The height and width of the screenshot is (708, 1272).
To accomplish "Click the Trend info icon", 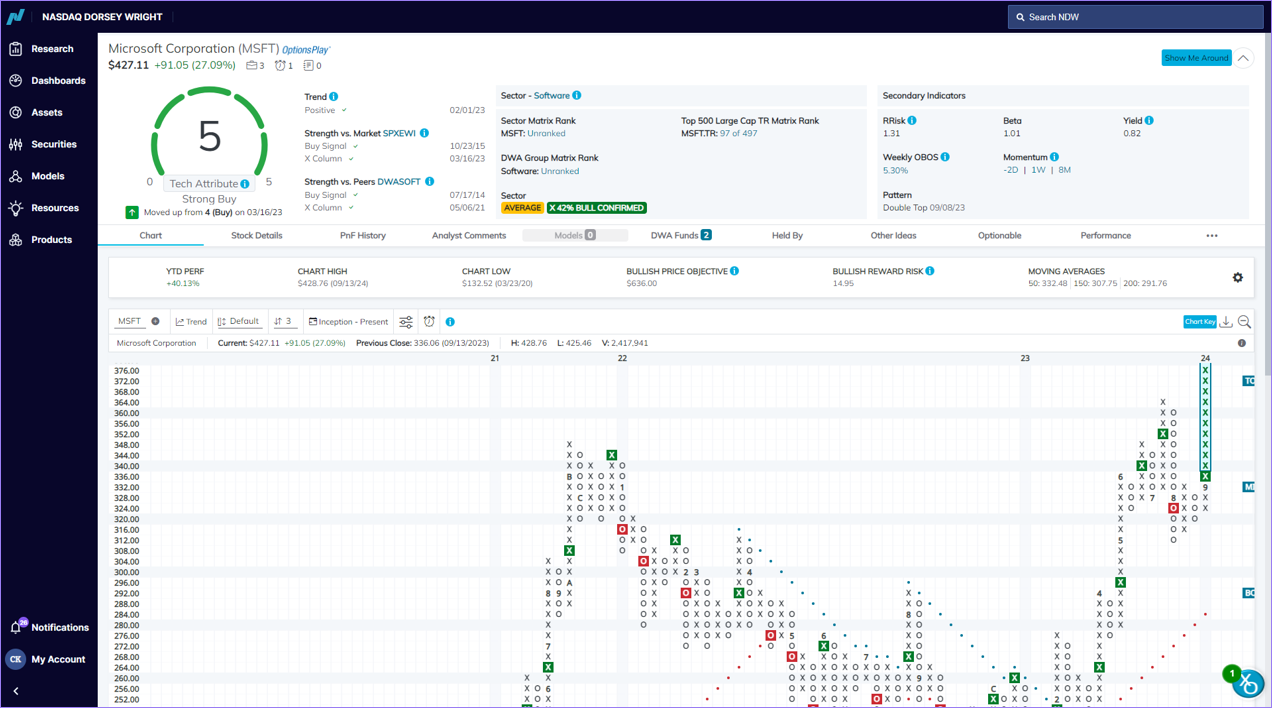I will [334, 97].
